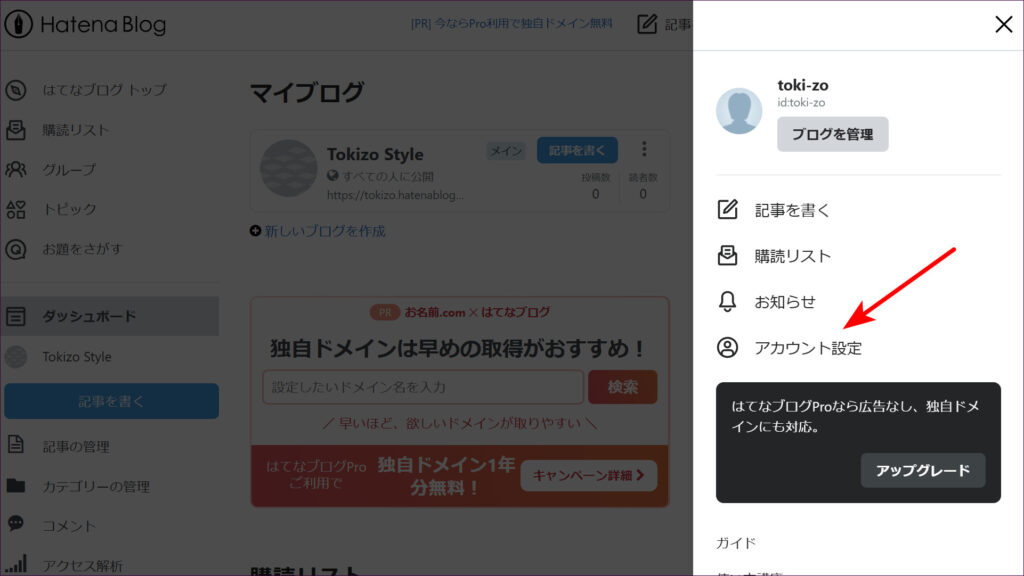
Task: Click the お題をさがす icon in sidebar
Action: click(16, 249)
